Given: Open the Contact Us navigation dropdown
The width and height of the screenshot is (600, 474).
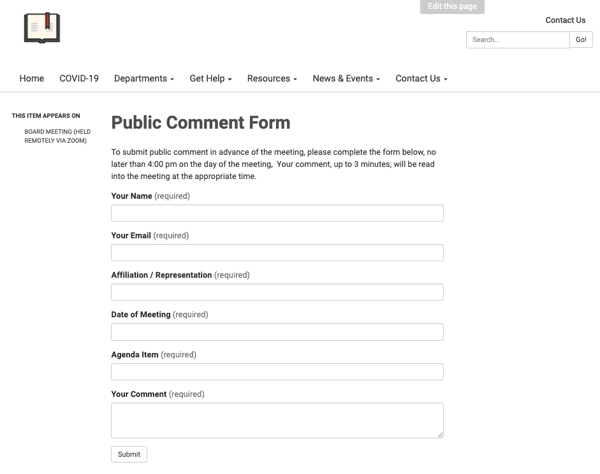Looking at the screenshot, I should tap(421, 78).
